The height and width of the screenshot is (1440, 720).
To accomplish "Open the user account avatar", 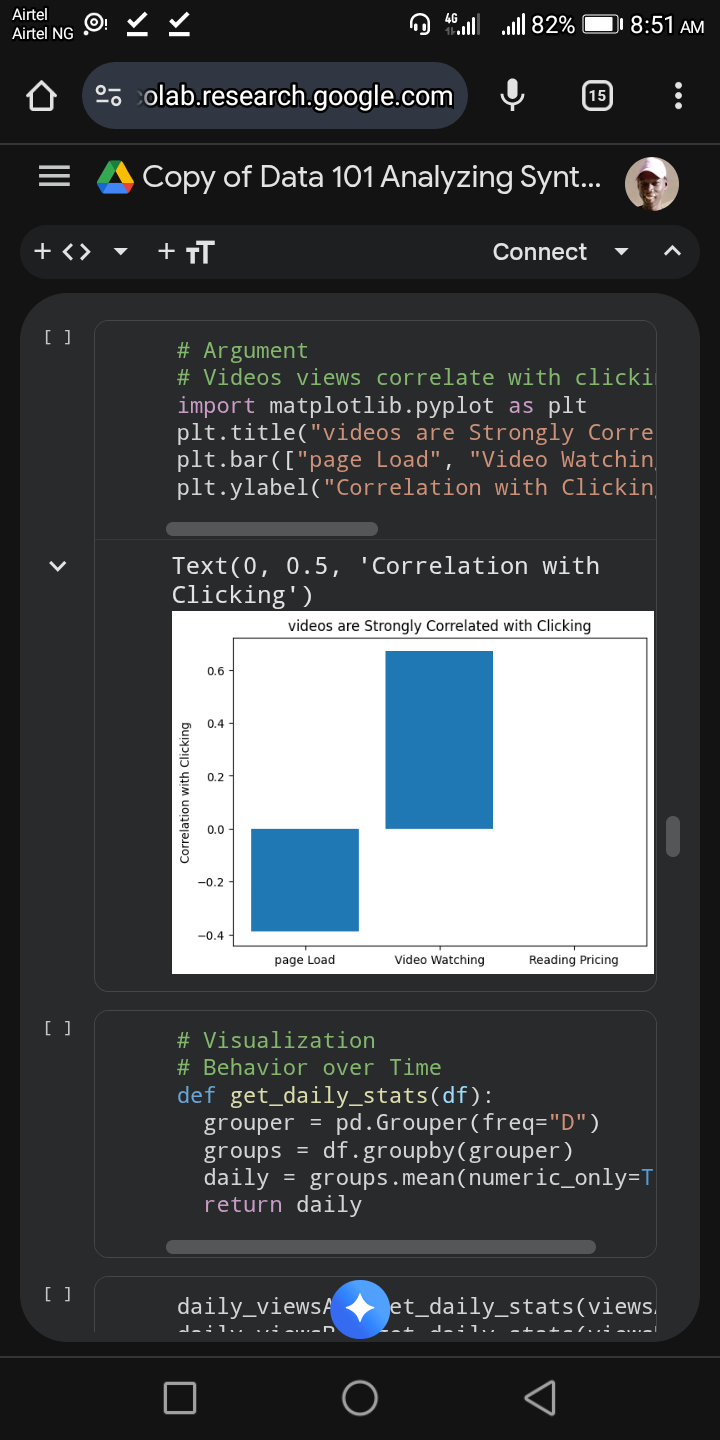I will tap(652, 184).
